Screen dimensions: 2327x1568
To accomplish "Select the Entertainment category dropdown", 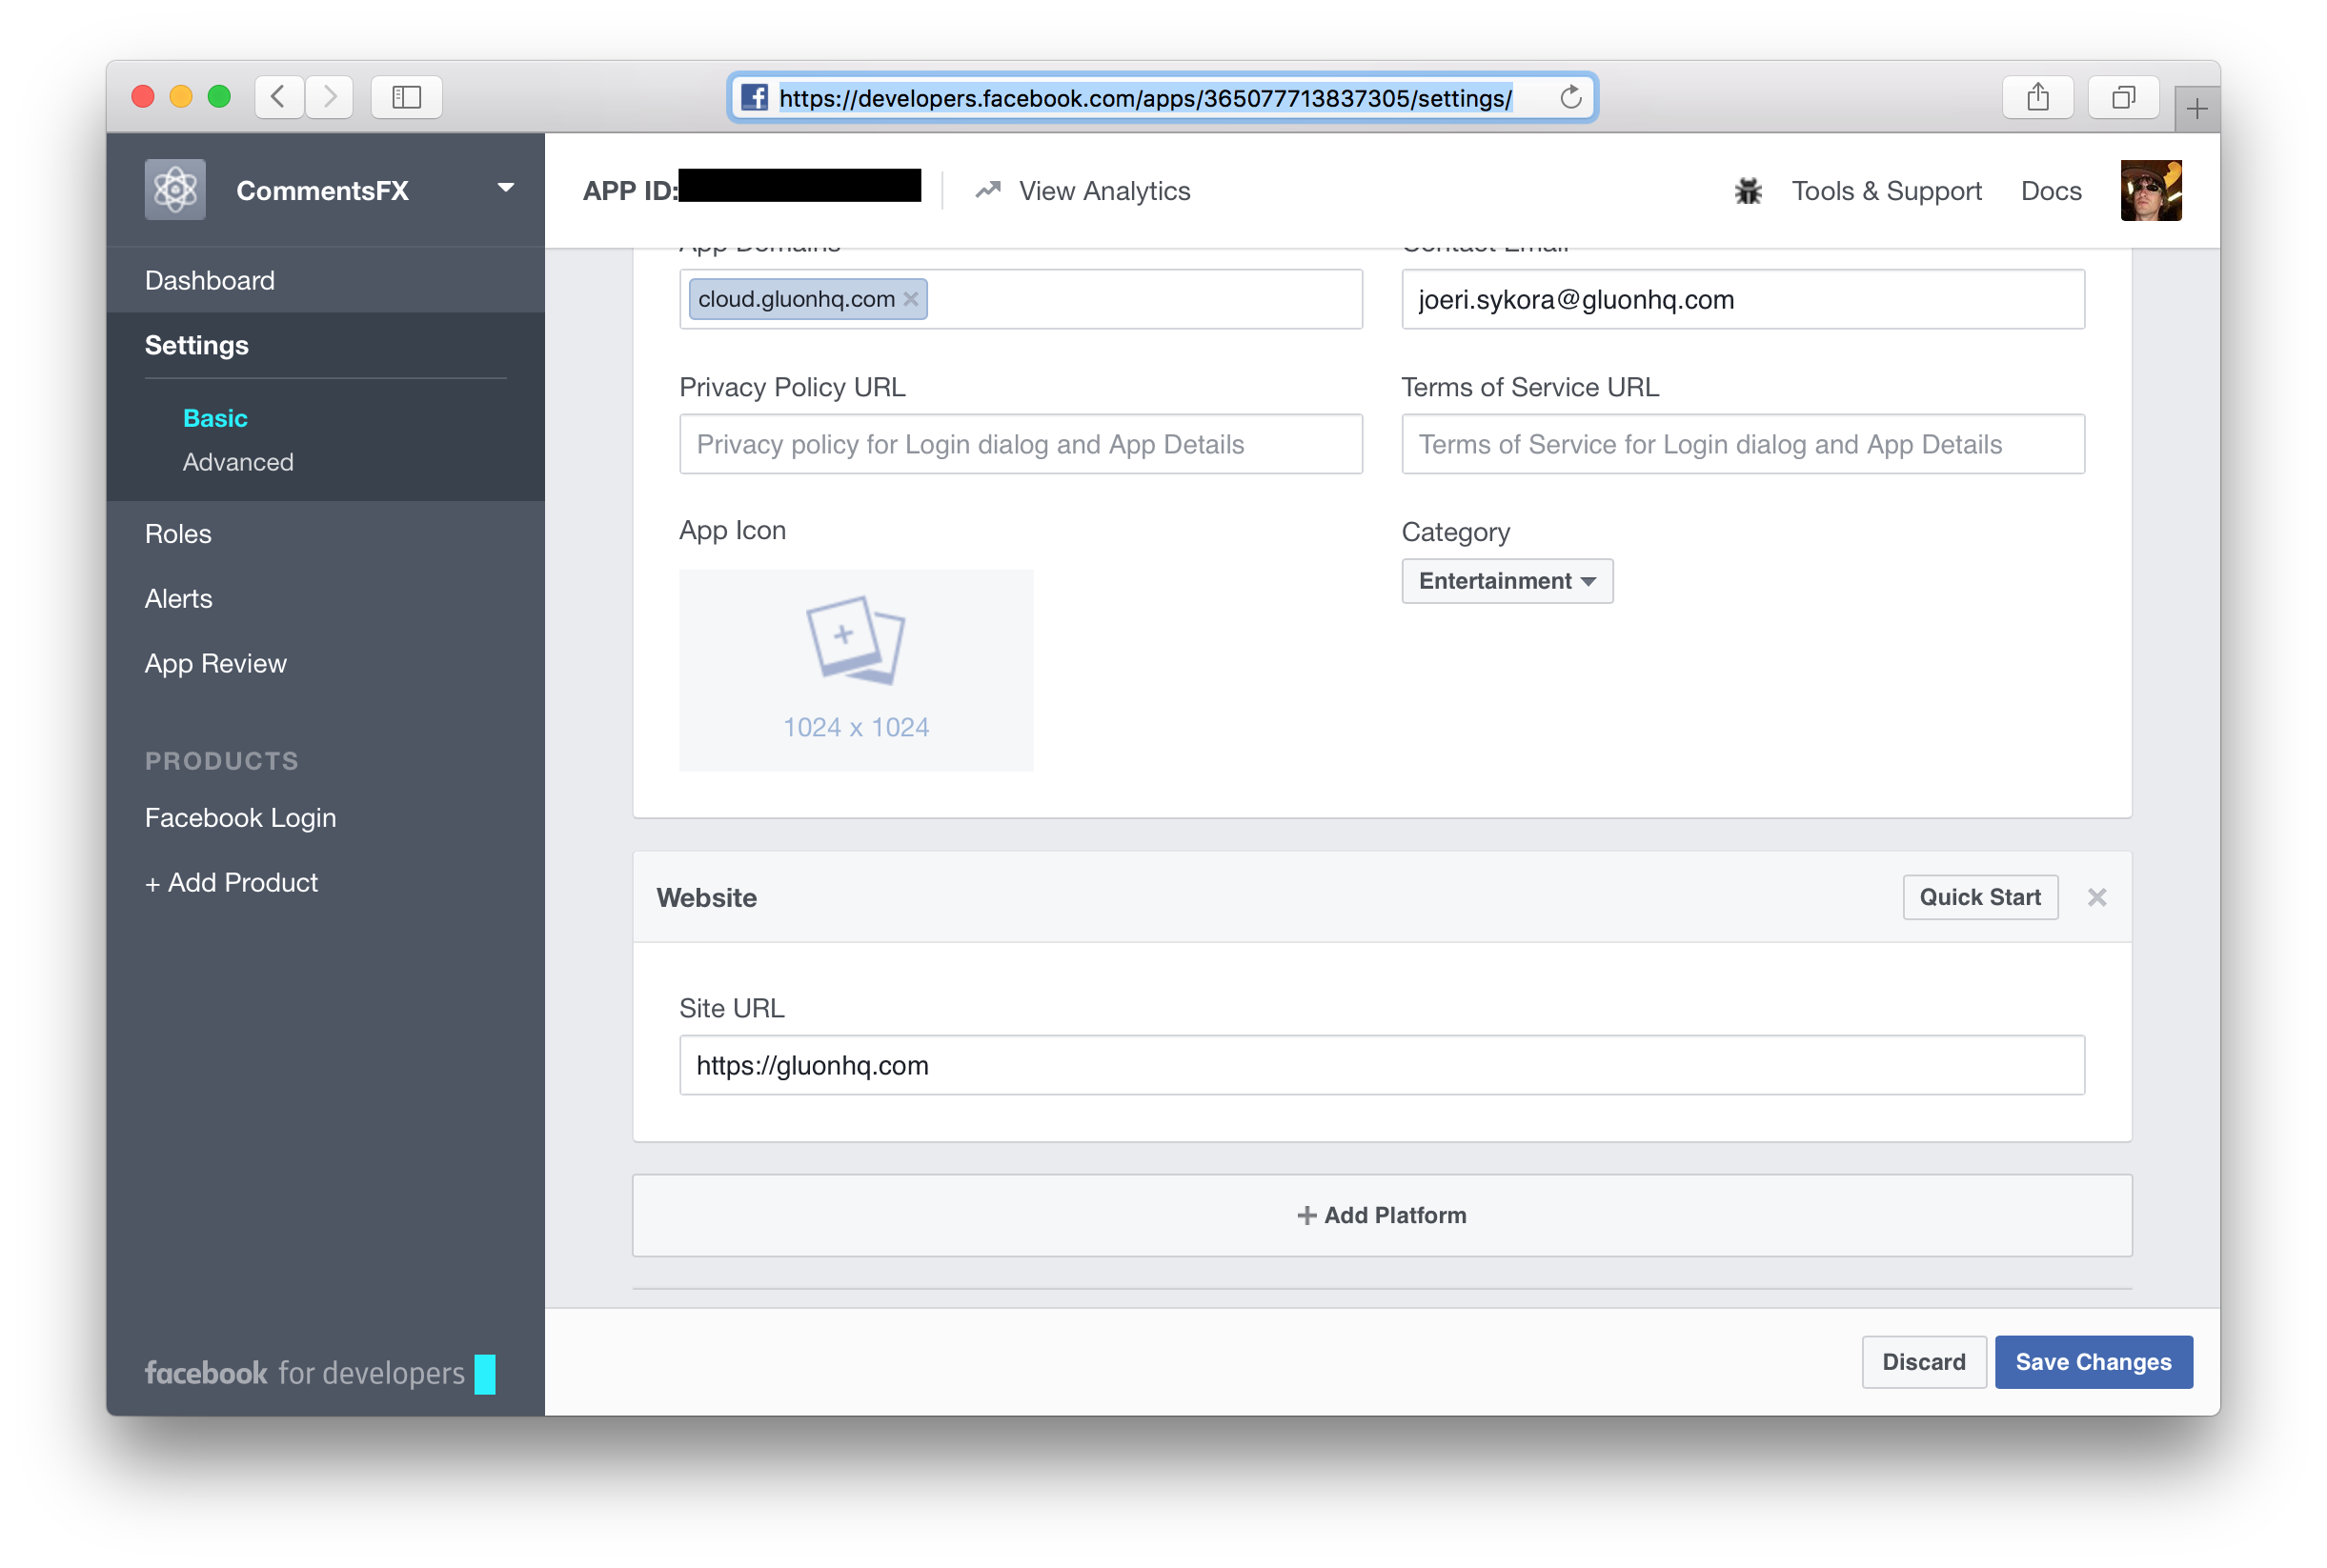I will click(1505, 581).
